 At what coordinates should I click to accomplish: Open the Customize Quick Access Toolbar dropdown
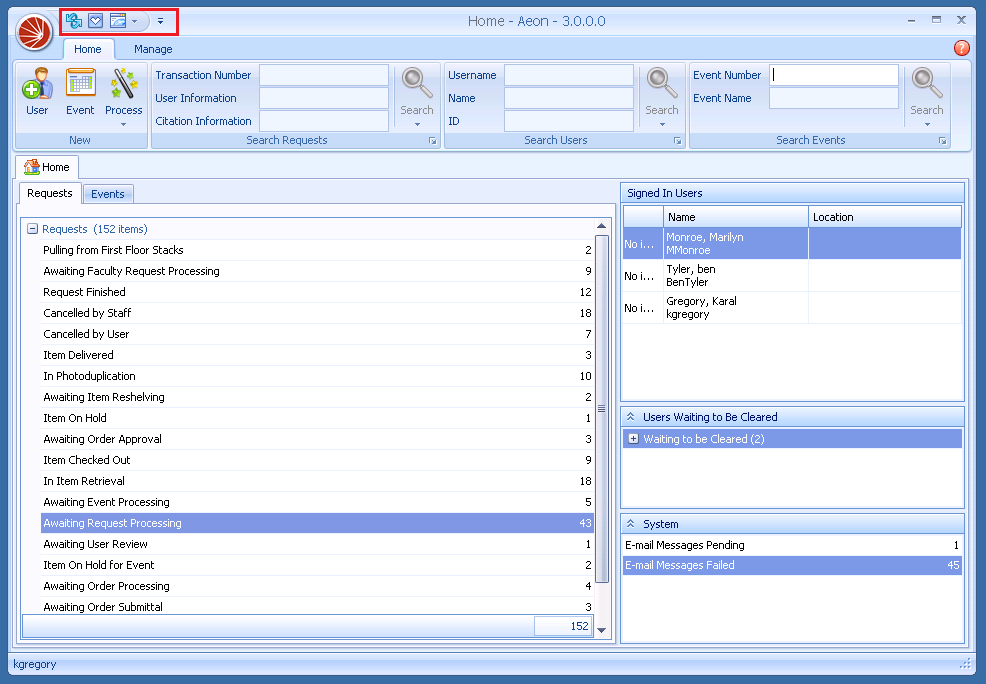160,21
